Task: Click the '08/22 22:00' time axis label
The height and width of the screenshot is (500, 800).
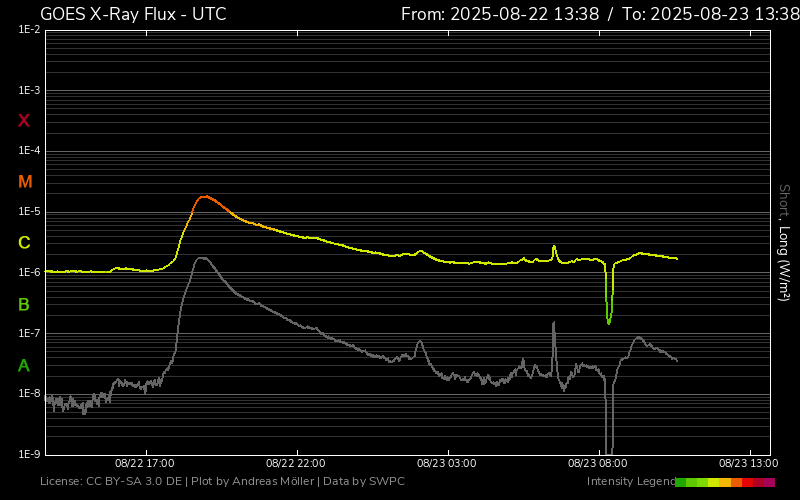Action: 296,463
